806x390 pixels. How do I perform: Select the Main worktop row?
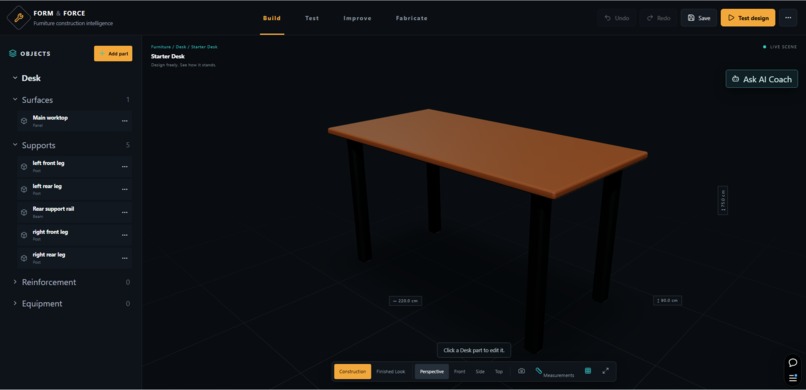click(x=75, y=121)
